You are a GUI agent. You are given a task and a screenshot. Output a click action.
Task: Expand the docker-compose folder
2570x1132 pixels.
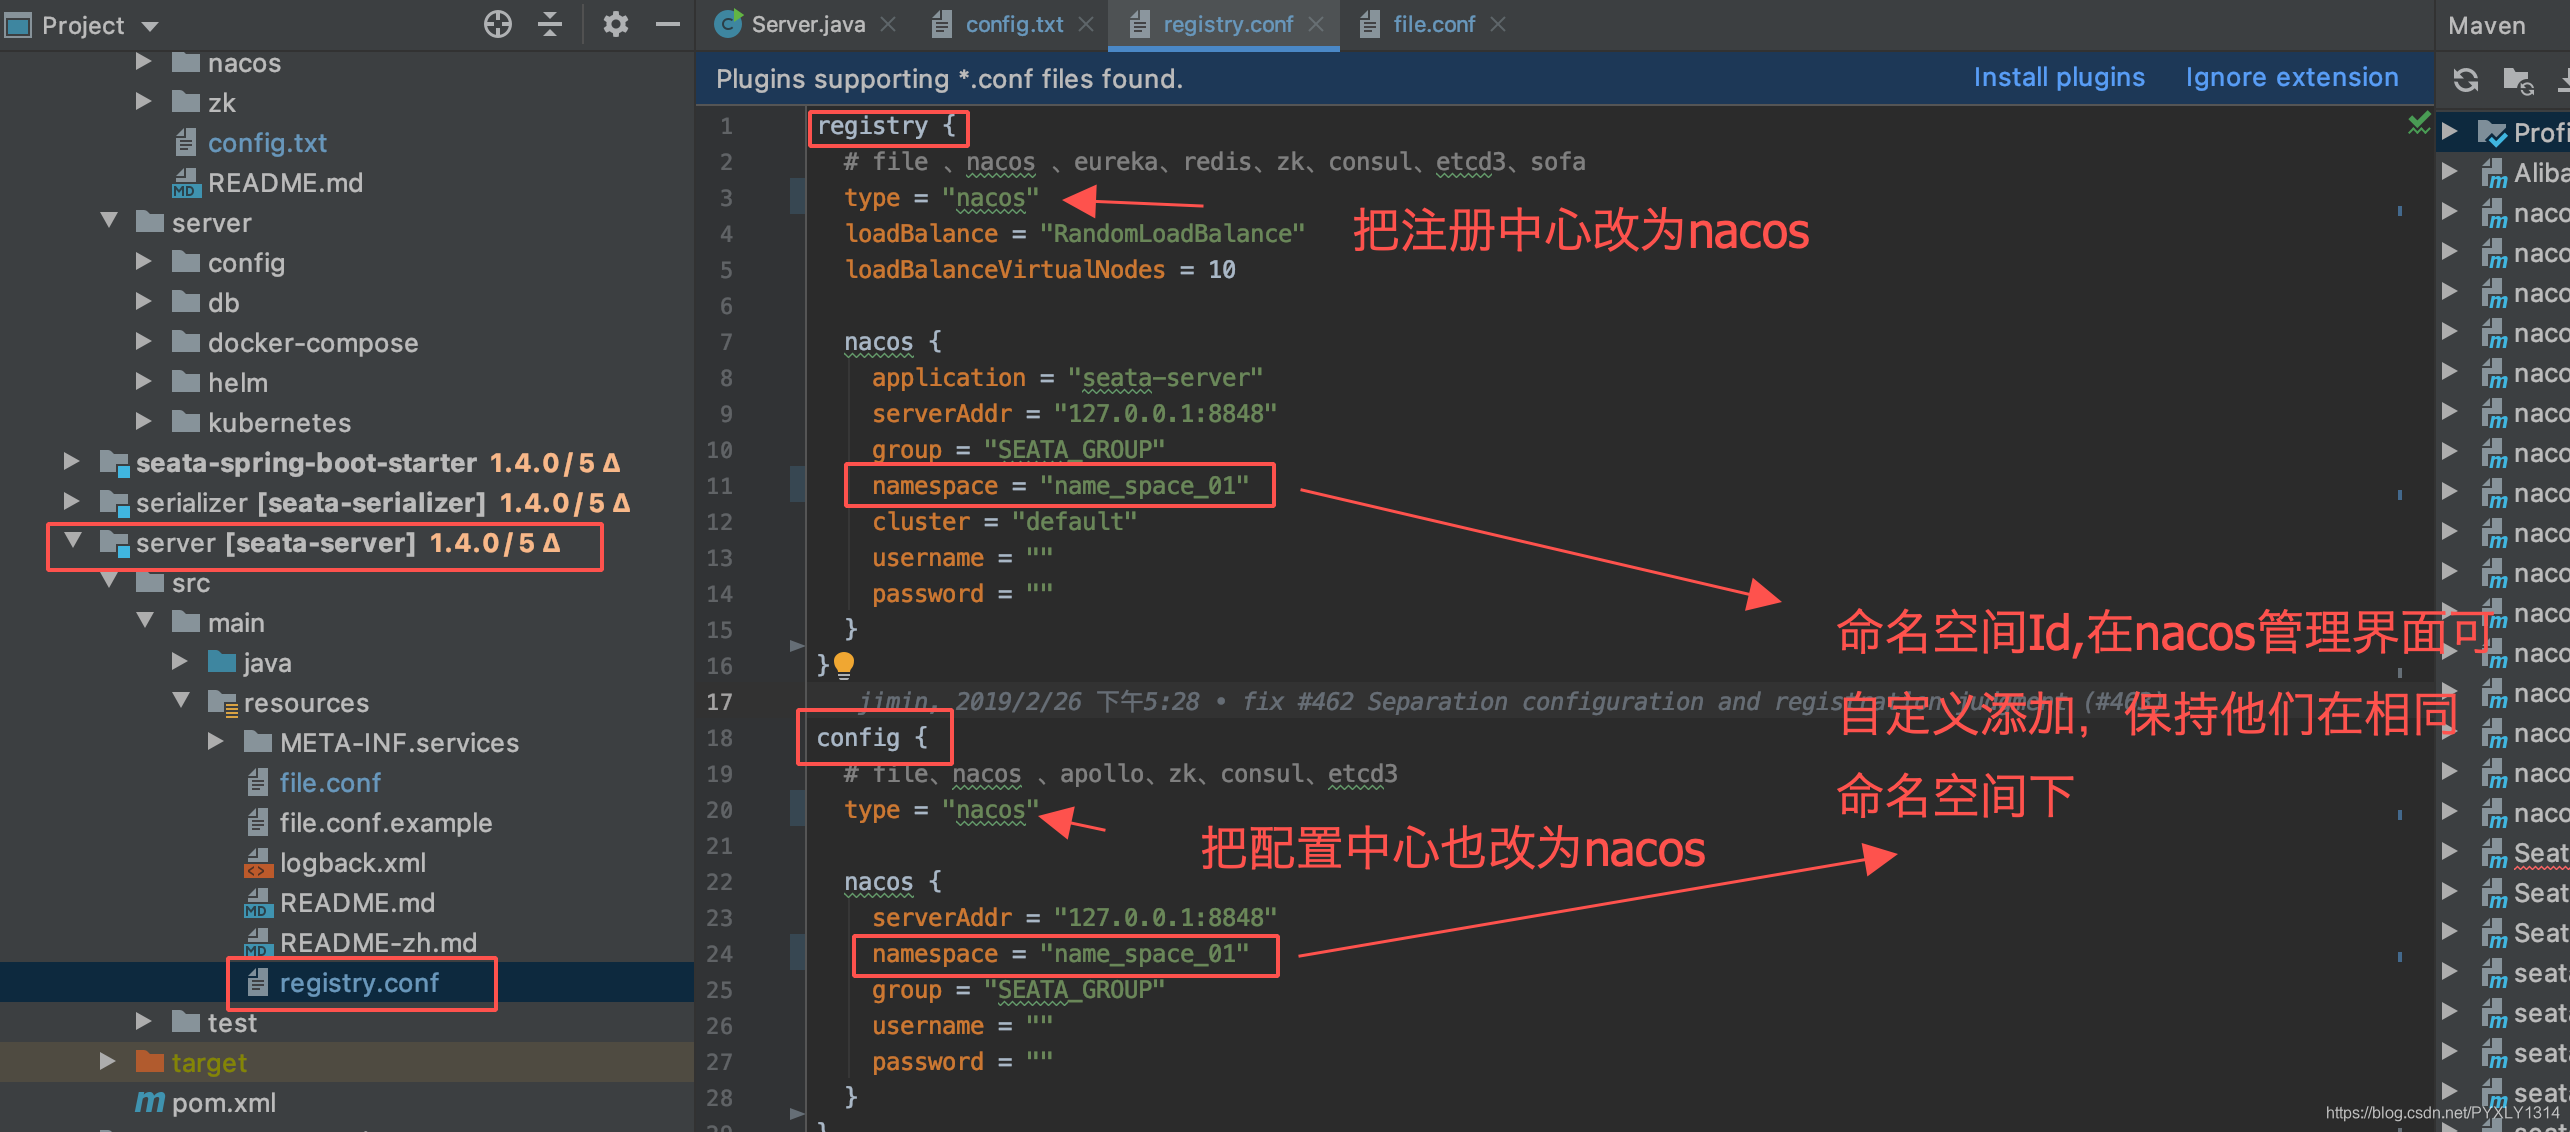[x=143, y=342]
